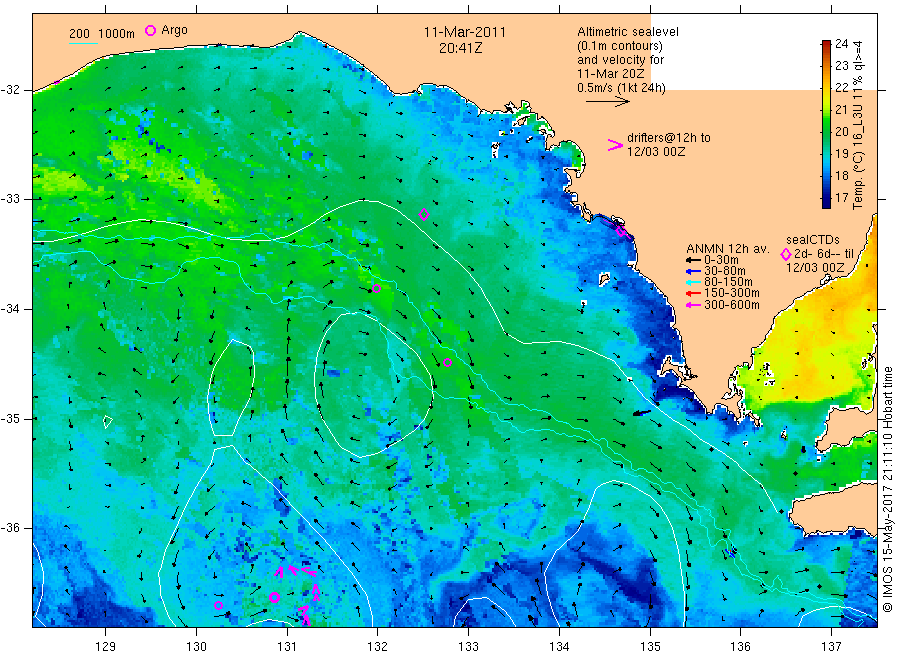Click the cyan 200m contour line sample in the legend
Image resolution: width=900 pixels, height=660 pixels.
click(x=83, y=43)
